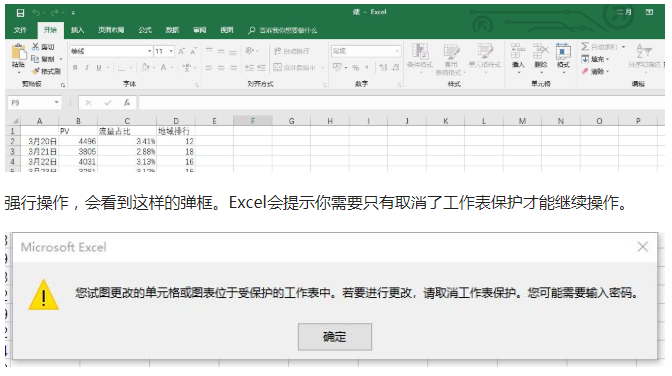Open the Name Box dropdown arrow

tap(56, 102)
